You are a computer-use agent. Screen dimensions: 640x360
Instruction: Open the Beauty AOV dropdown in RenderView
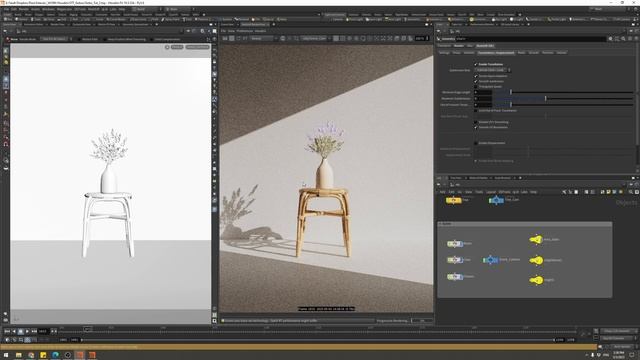(264, 38)
